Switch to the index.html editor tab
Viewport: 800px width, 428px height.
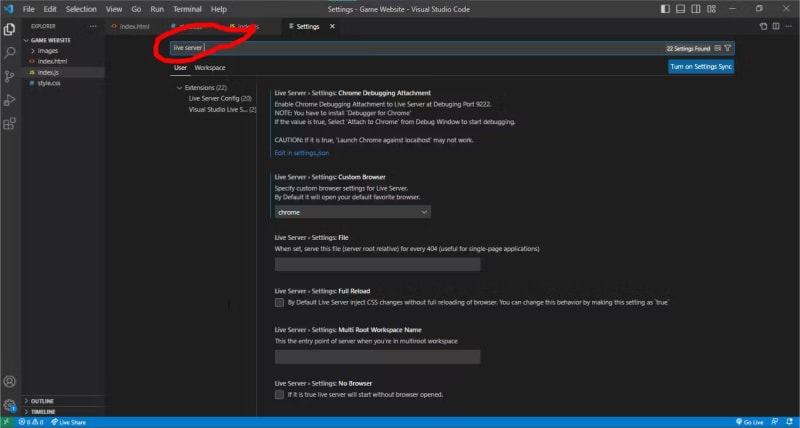pyautogui.click(x=135, y=27)
